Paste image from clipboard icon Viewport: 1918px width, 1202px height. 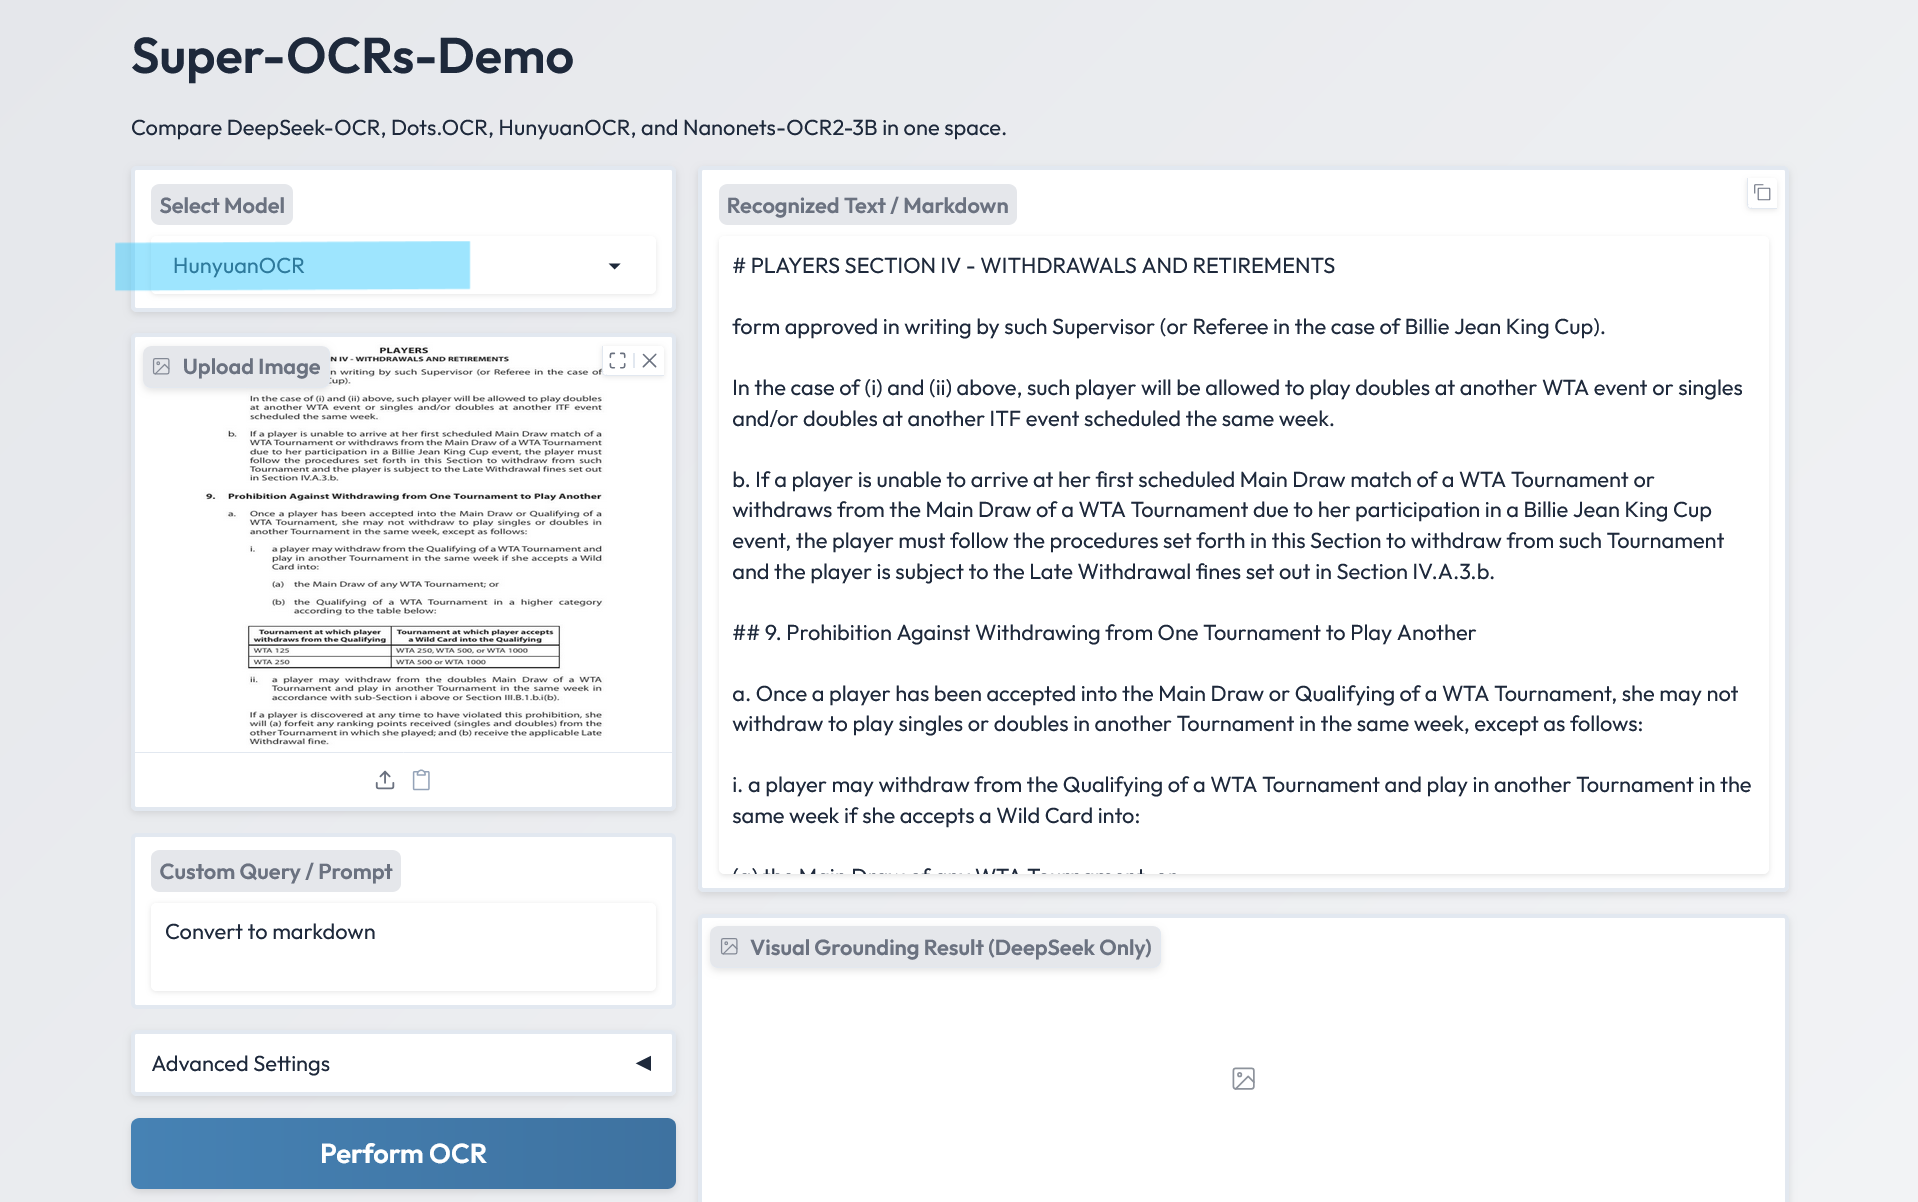coord(422,780)
